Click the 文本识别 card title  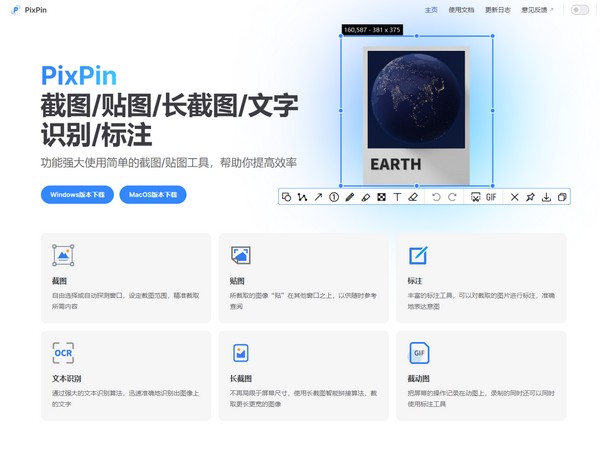point(67,378)
